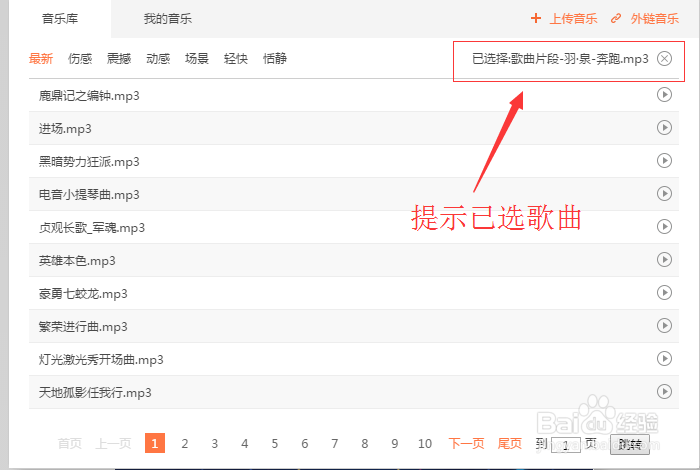Click the 跳转 button
The width and height of the screenshot is (700, 470).
pos(630,444)
